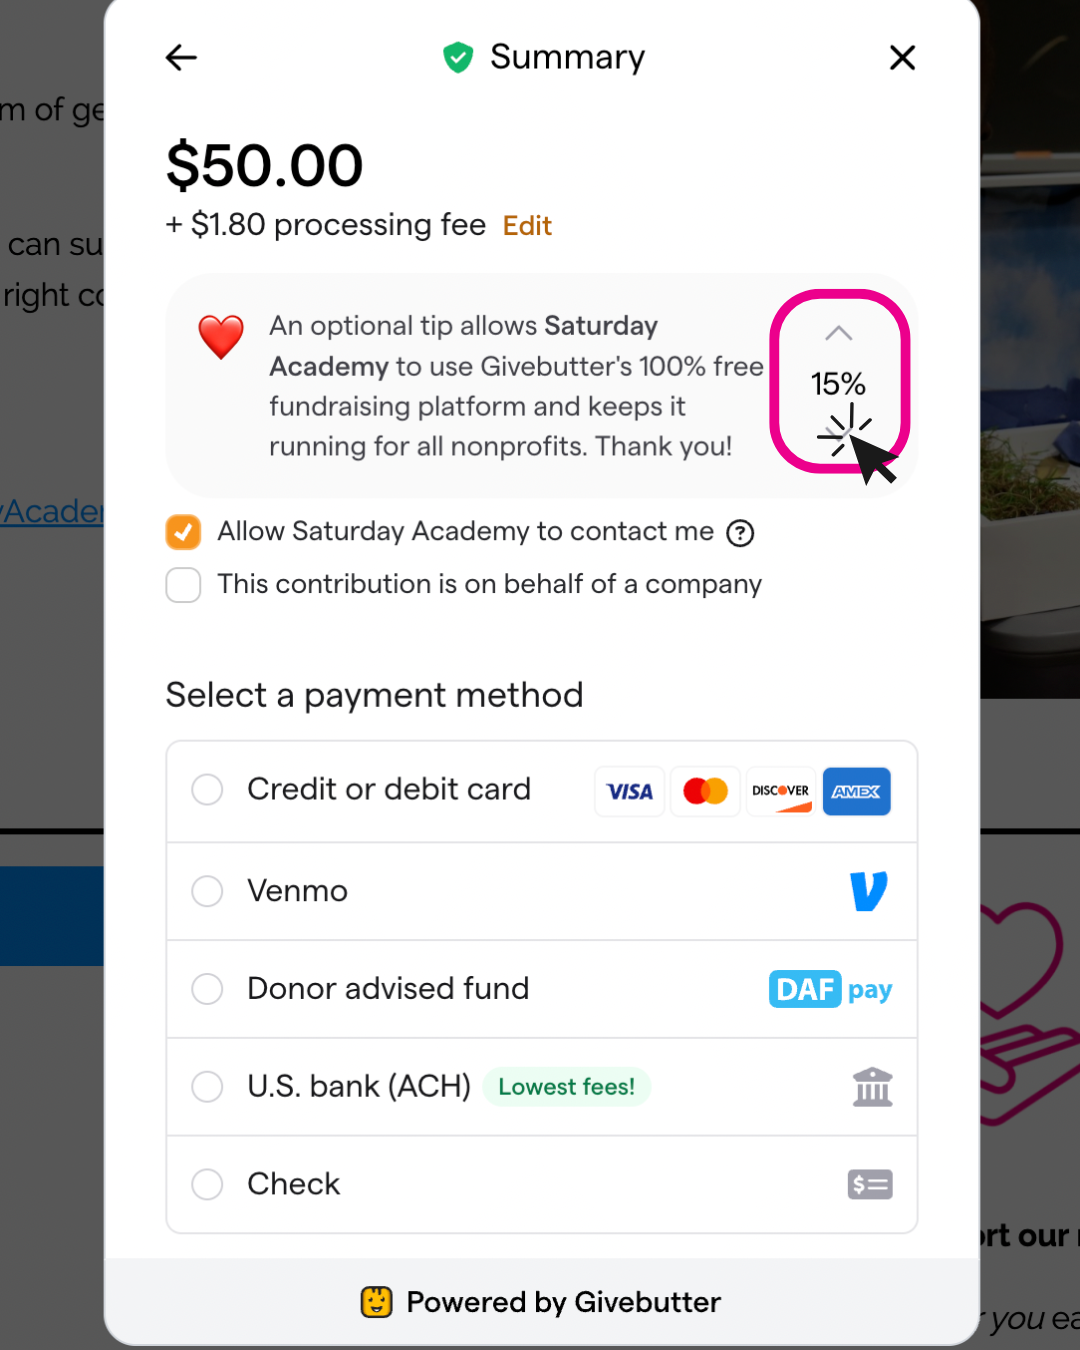Select the Venmo payment radio button

(x=208, y=891)
